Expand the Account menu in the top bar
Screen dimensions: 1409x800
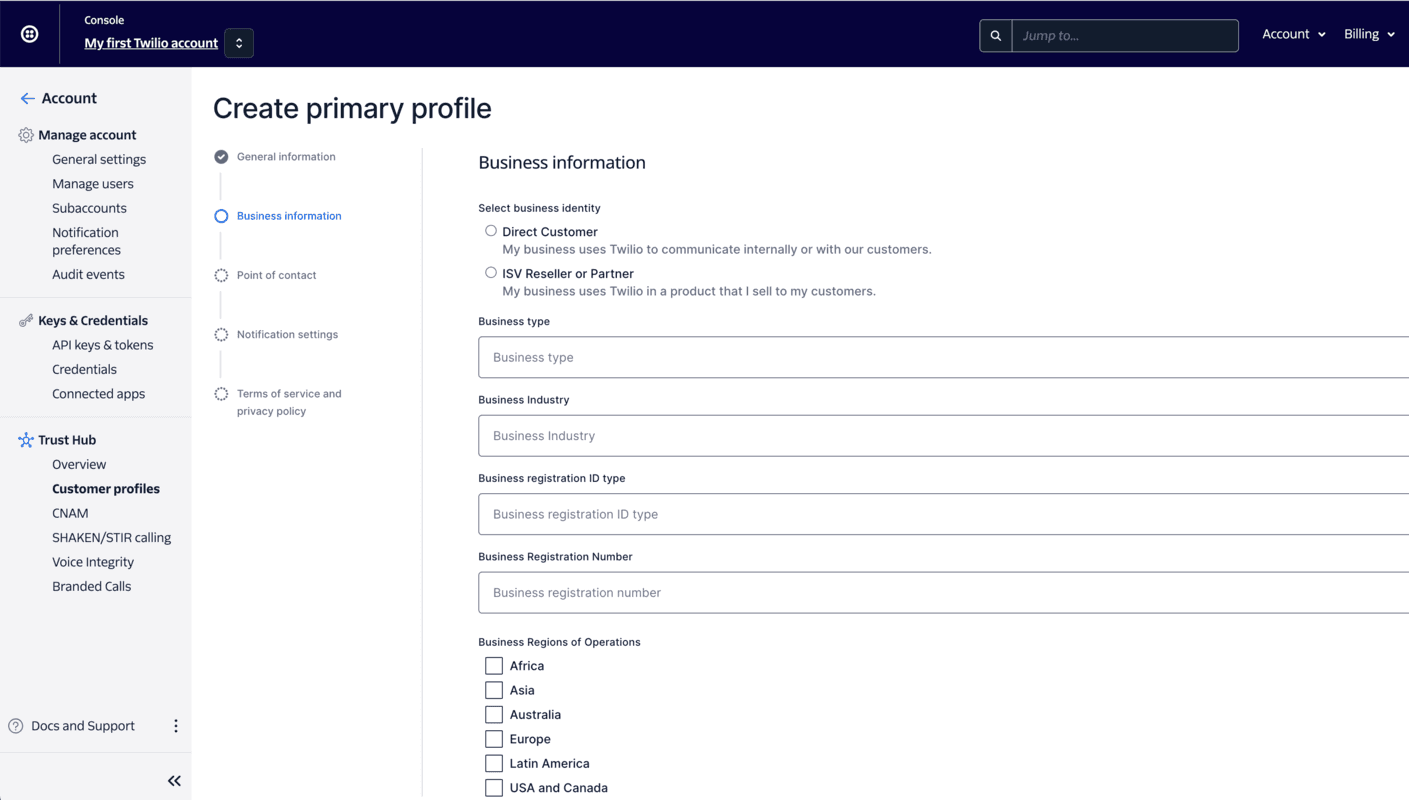point(1293,33)
